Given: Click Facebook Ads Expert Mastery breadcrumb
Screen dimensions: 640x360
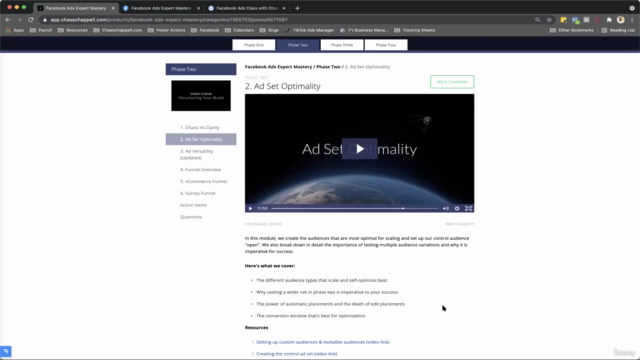Looking at the screenshot, I should pos(278,67).
